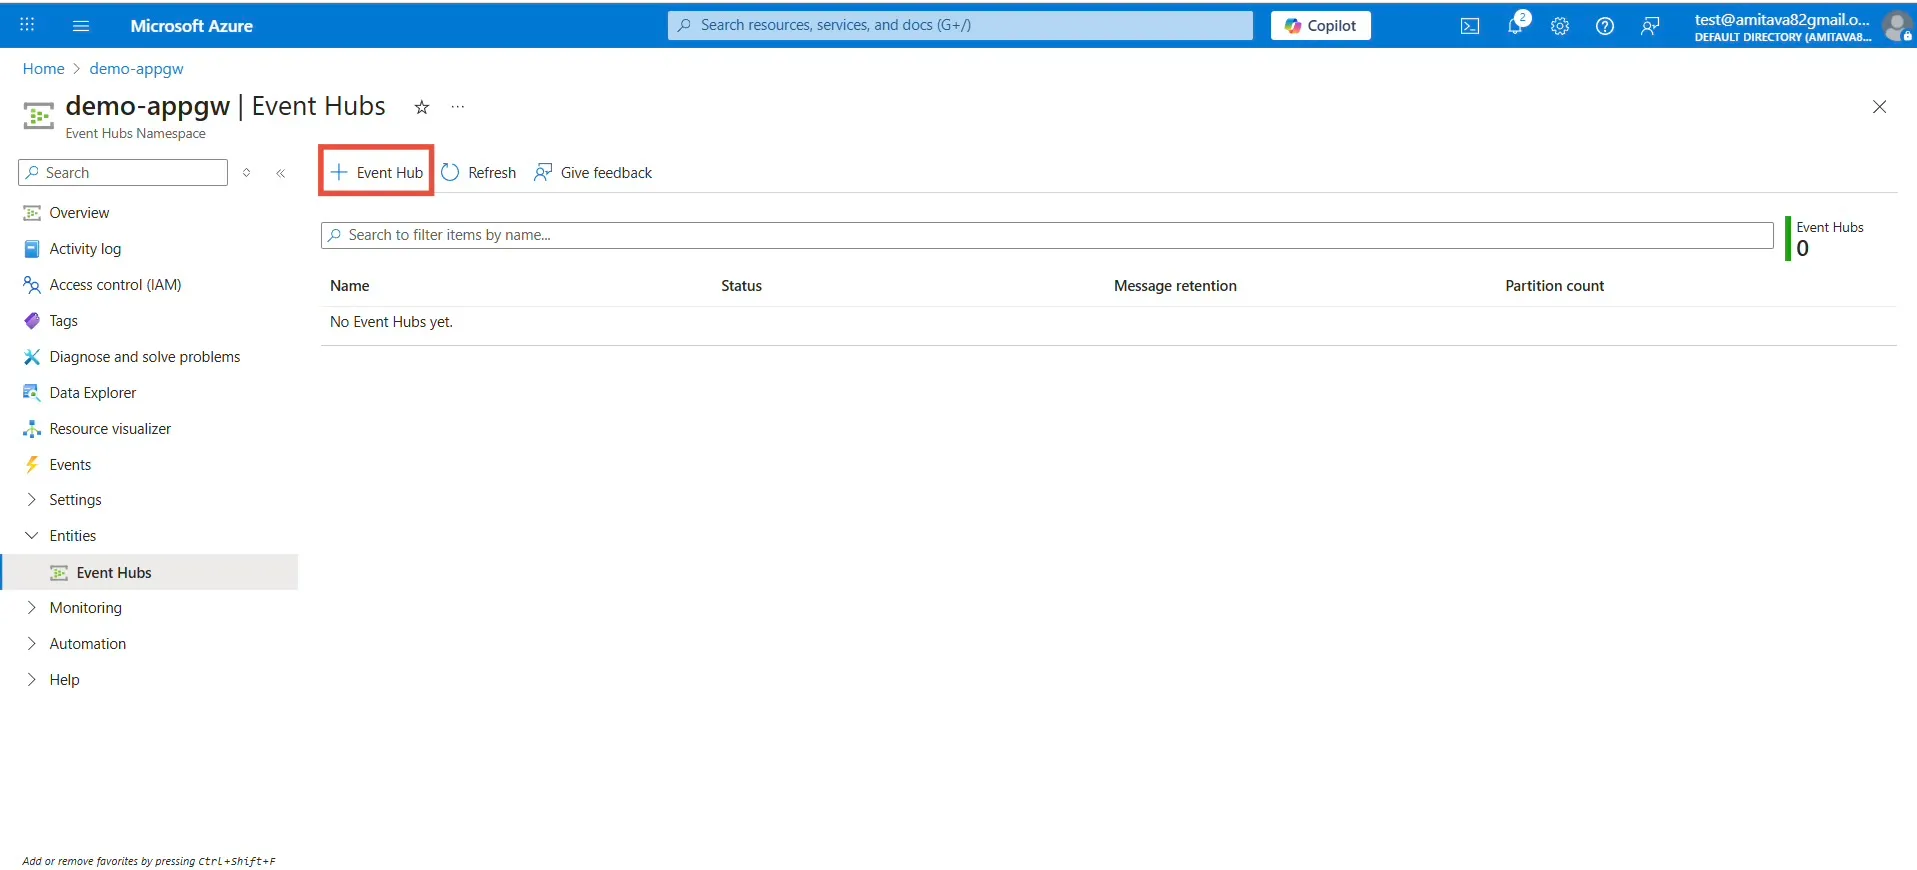
Task: Collapse the sidebar menu with double chevron
Action: pos(281,173)
